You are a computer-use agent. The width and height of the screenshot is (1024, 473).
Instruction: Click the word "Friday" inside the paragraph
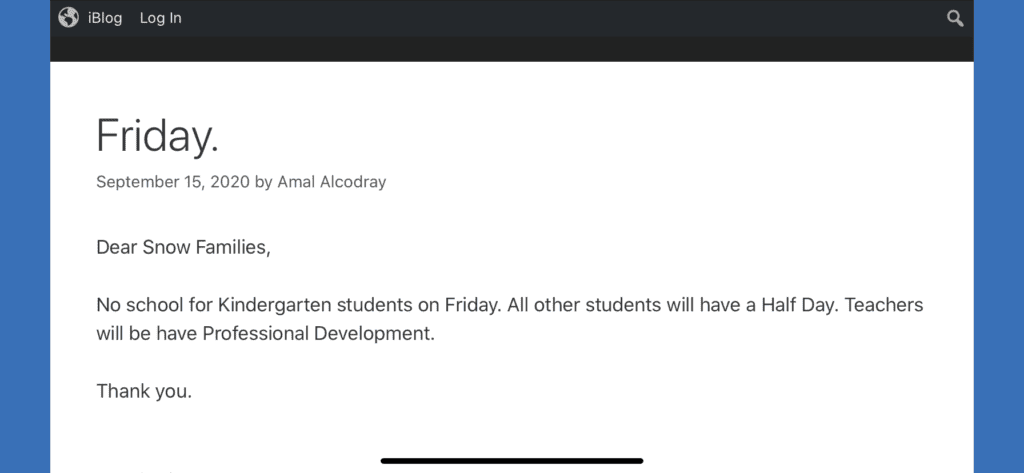(472, 305)
